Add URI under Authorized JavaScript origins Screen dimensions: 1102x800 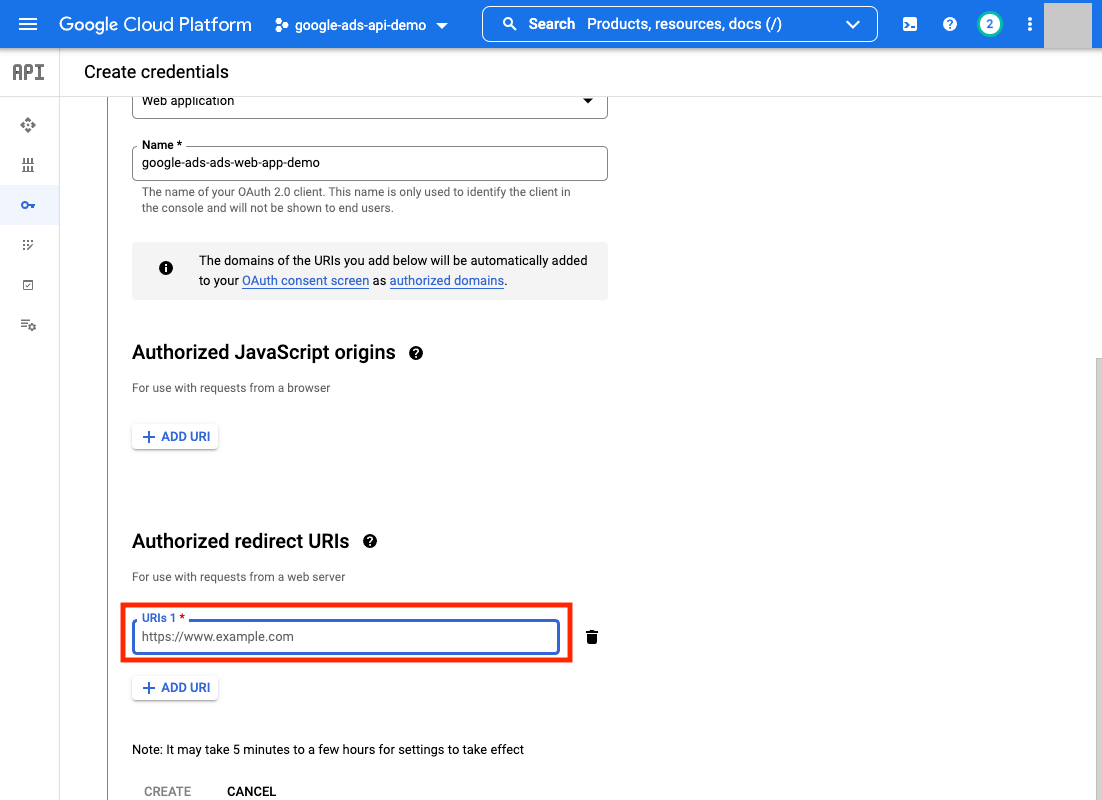[x=175, y=437]
